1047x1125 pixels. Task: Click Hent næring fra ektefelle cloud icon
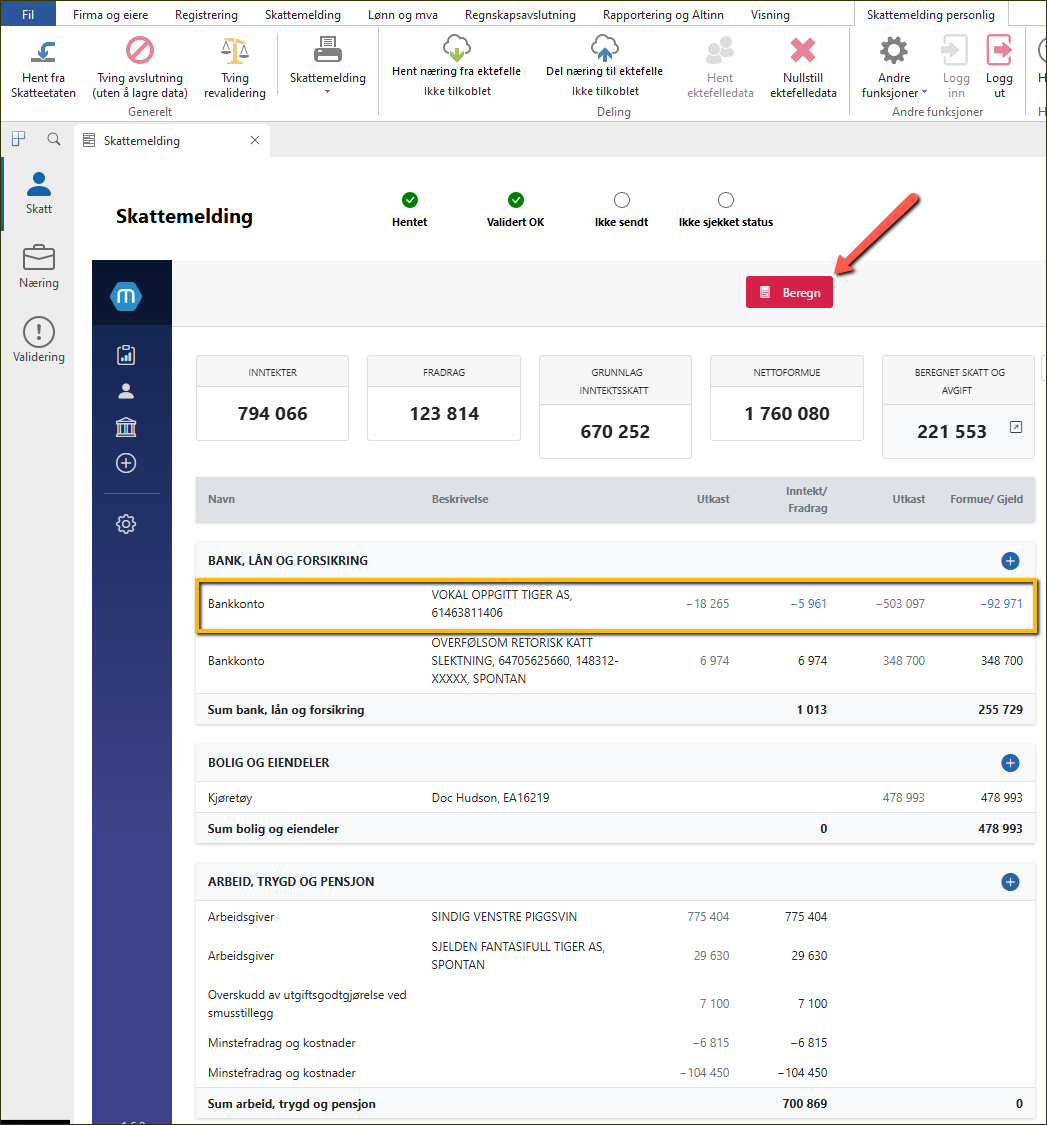click(456, 48)
